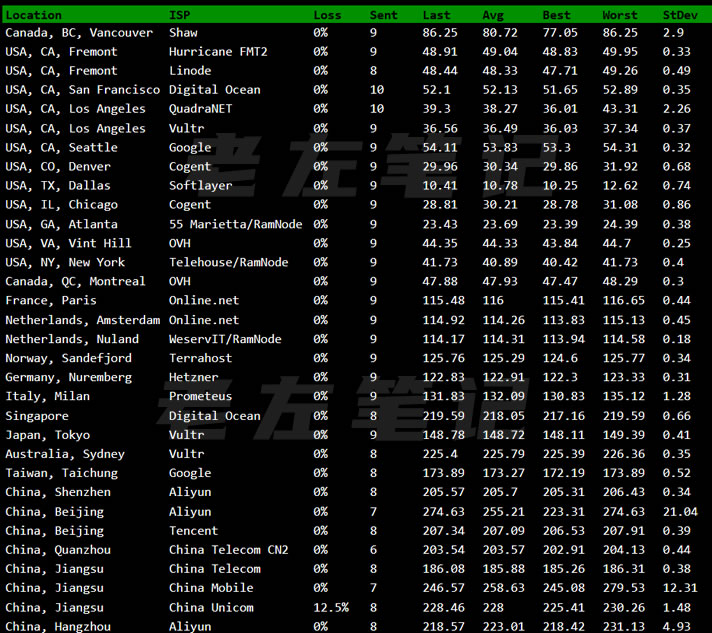Select 'Canada, QC, Montreal' location
Viewport: 712px width, 633px height.
[75, 282]
